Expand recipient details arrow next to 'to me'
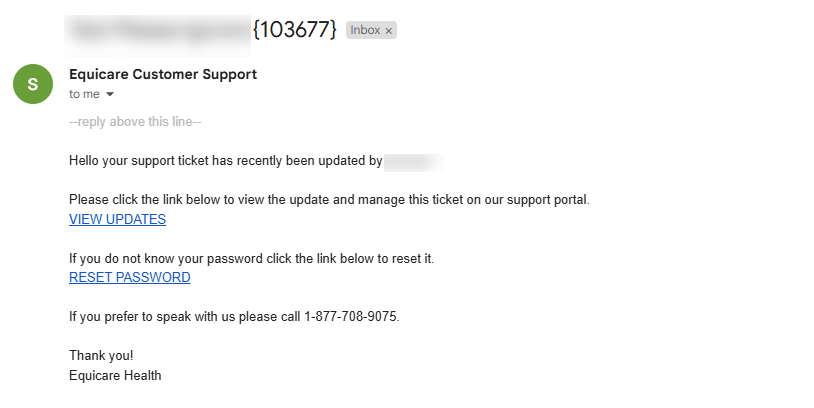The width and height of the screenshot is (814, 408). pyautogui.click(x=110, y=94)
